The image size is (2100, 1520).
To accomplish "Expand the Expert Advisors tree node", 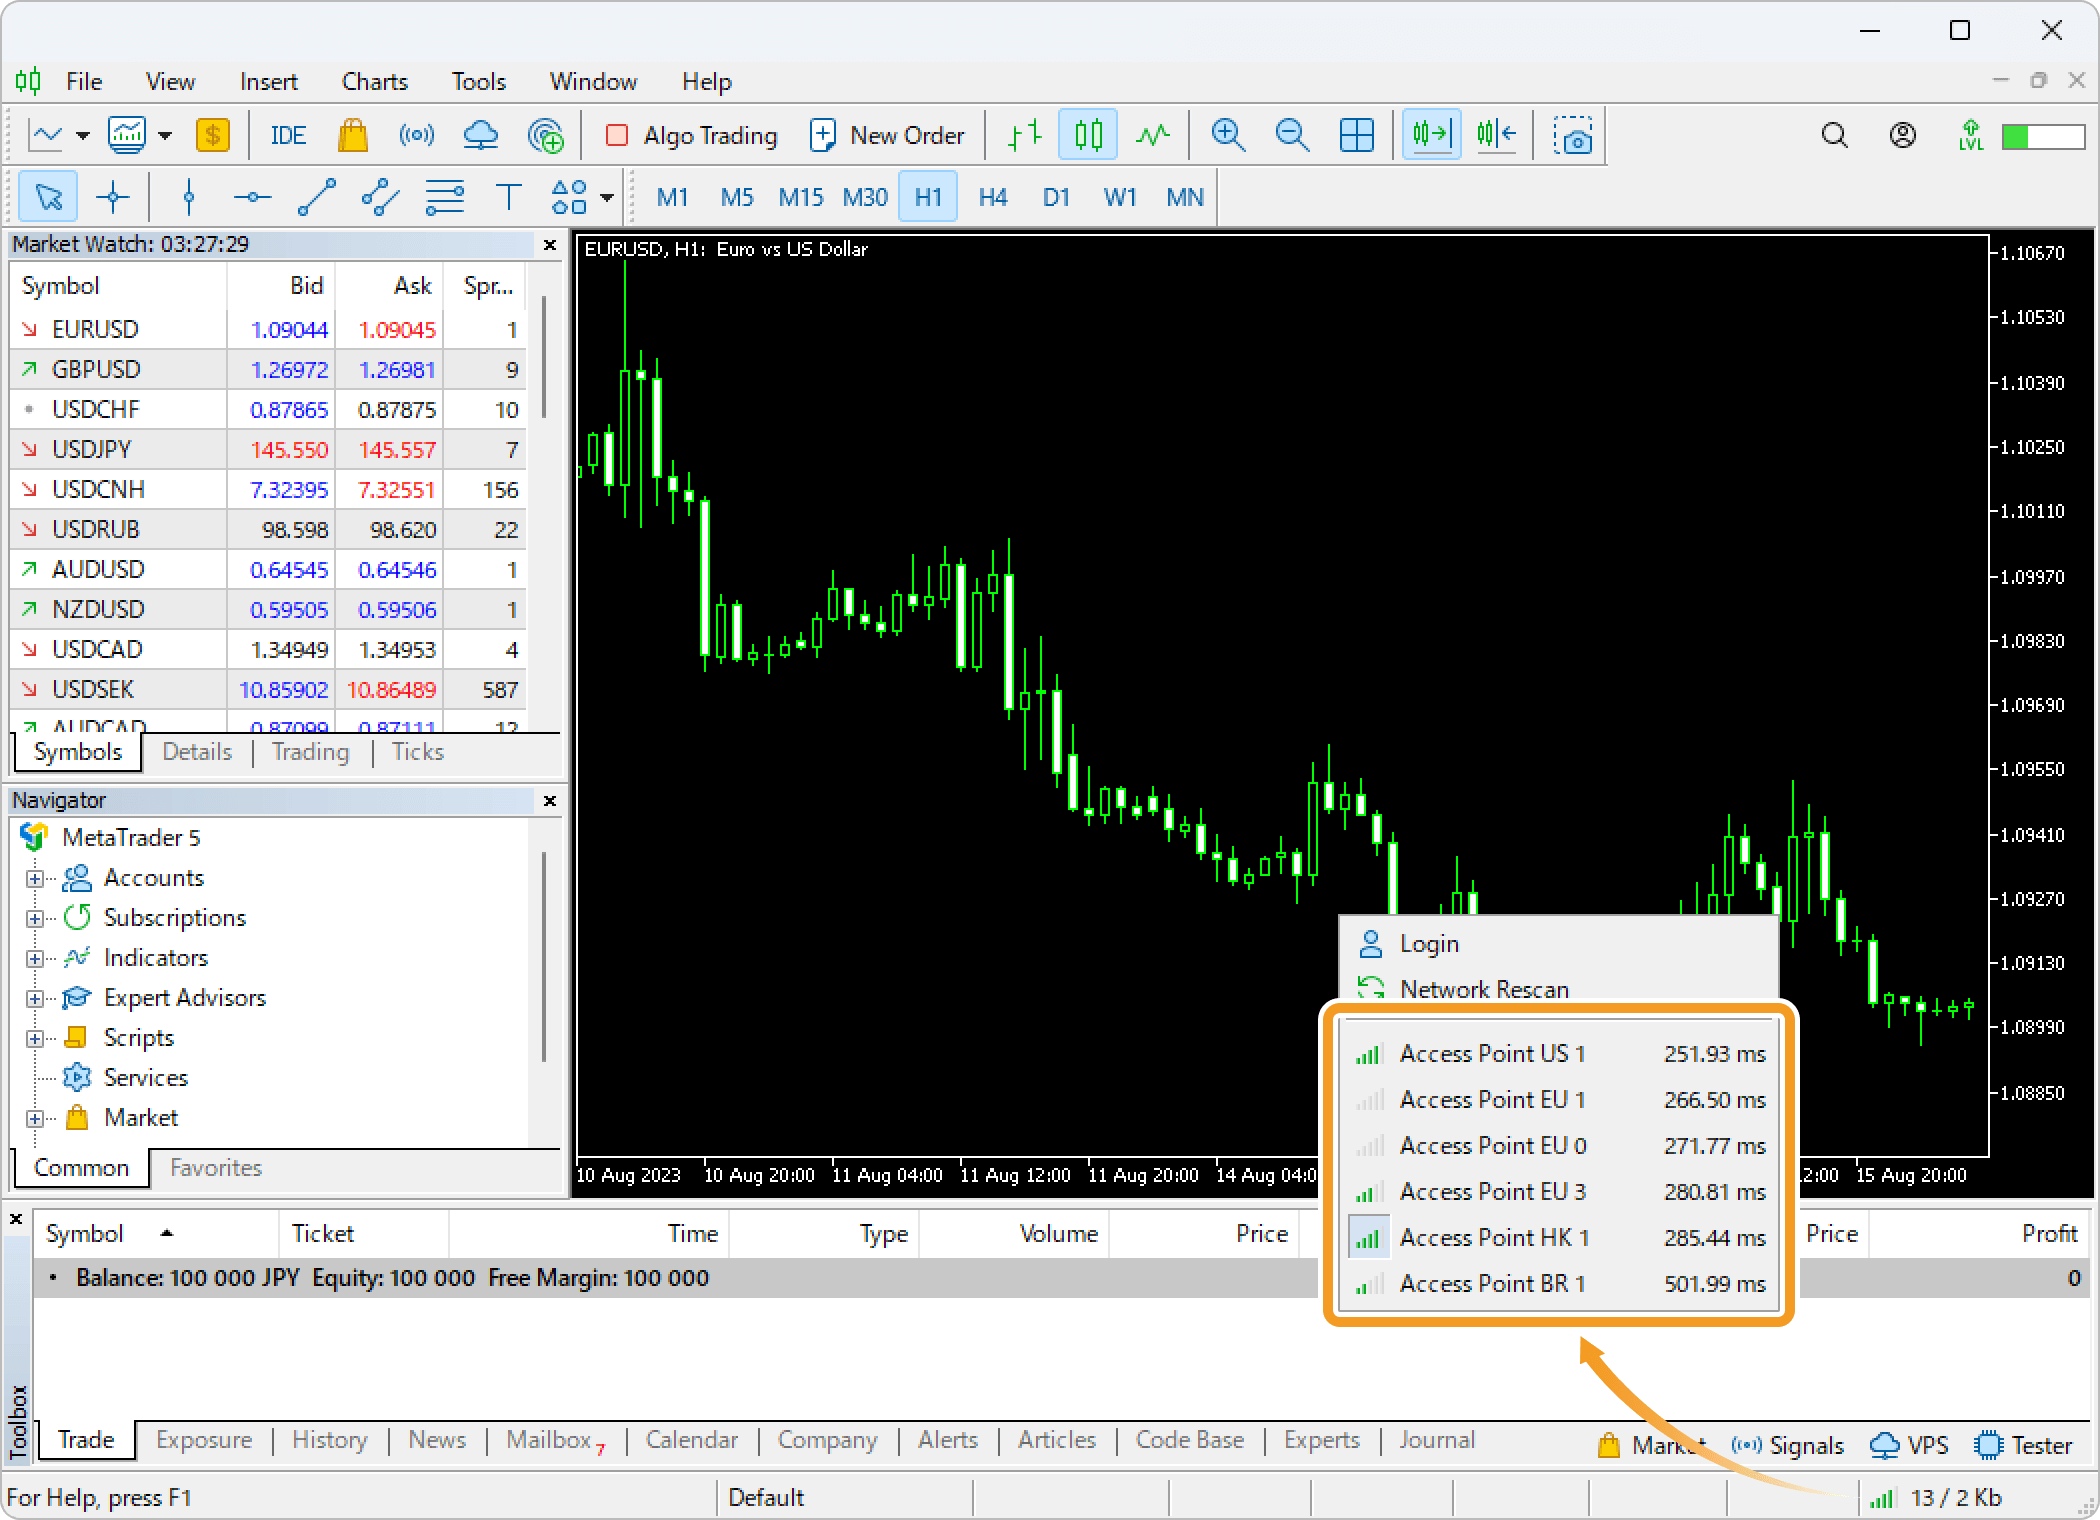I will pyautogui.click(x=35, y=998).
